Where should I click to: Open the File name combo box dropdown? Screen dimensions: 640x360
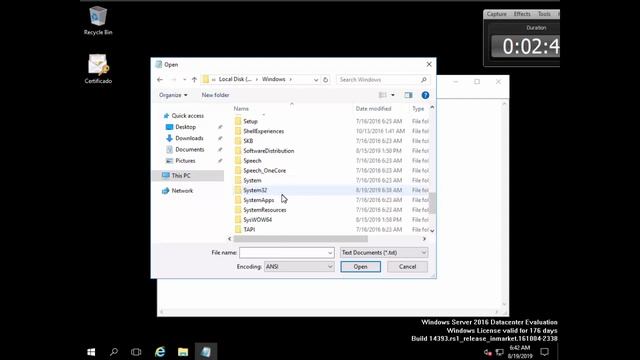tap(330, 253)
